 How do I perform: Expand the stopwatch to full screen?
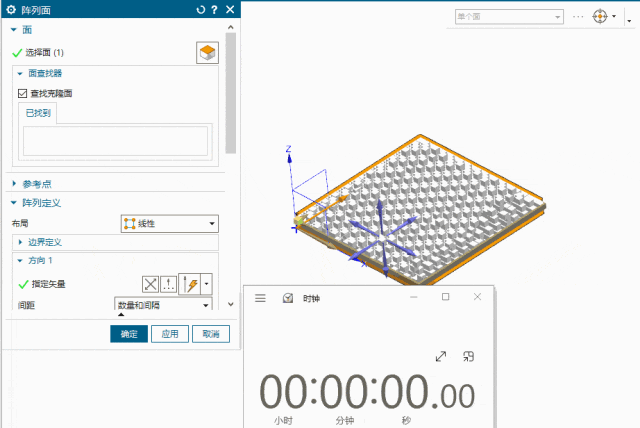pyautogui.click(x=441, y=357)
